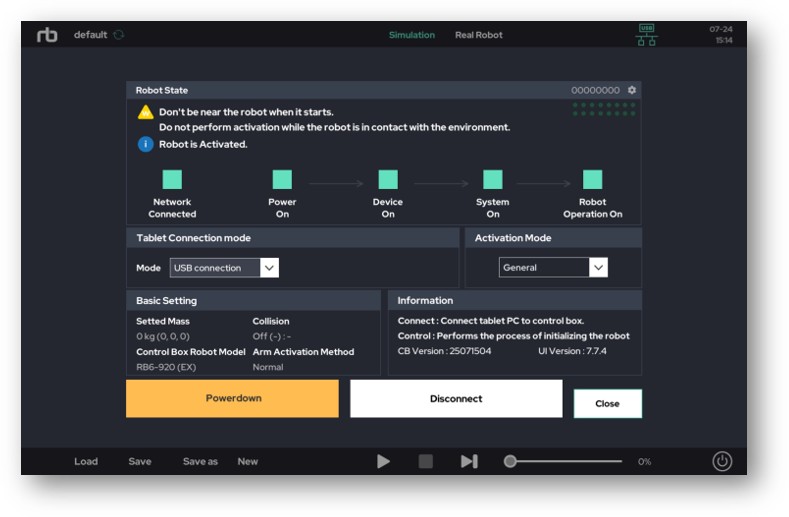Click the green status dots grid

click(604, 109)
